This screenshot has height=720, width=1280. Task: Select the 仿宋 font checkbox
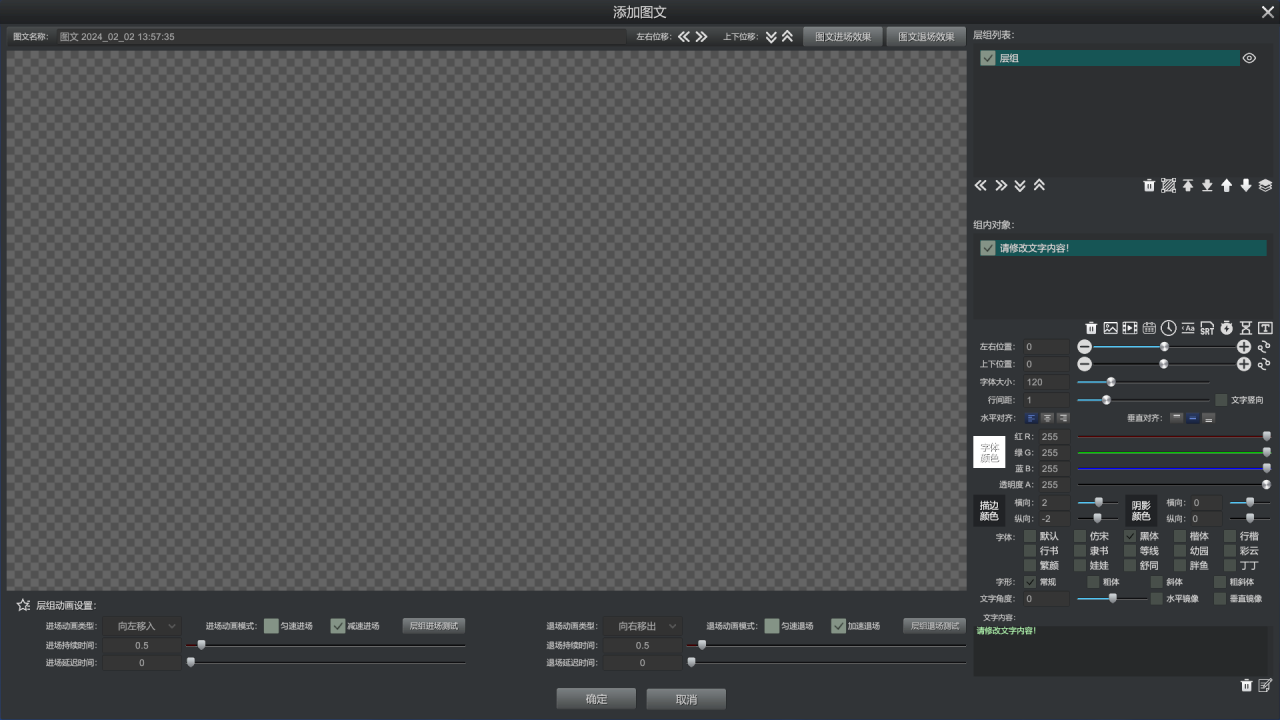coord(1080,536)
